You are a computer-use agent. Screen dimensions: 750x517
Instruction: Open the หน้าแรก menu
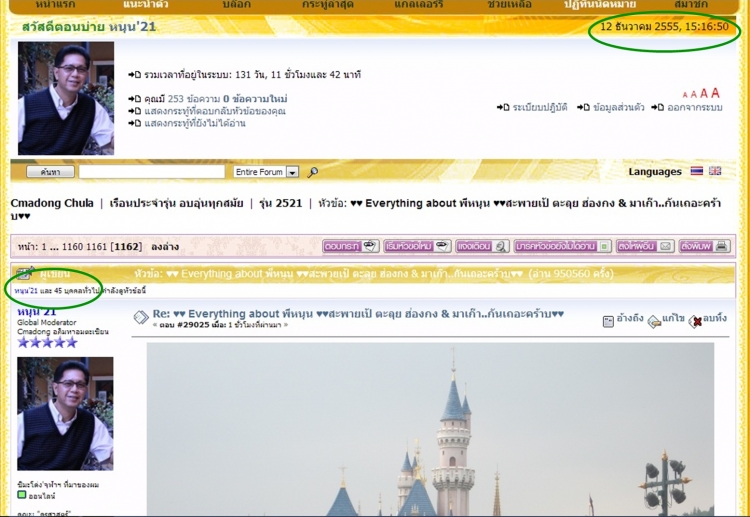click(53, 5)
